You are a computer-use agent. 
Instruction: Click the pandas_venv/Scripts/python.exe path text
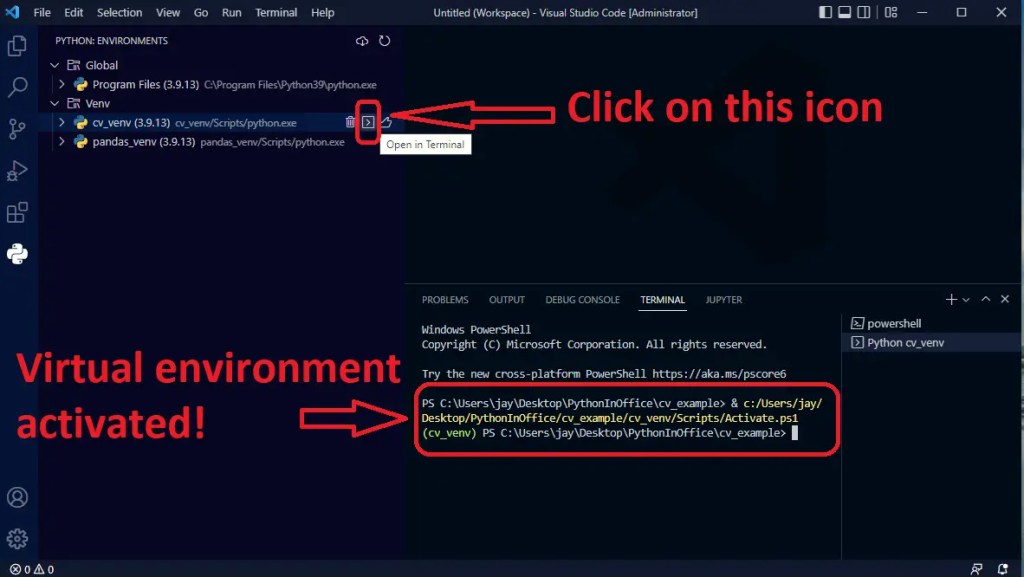272,142
